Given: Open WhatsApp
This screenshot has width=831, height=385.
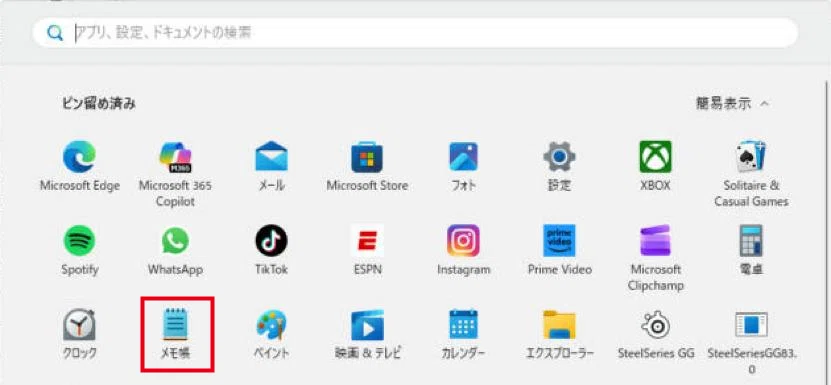Looking at the screenshot, I should (175, 250).
